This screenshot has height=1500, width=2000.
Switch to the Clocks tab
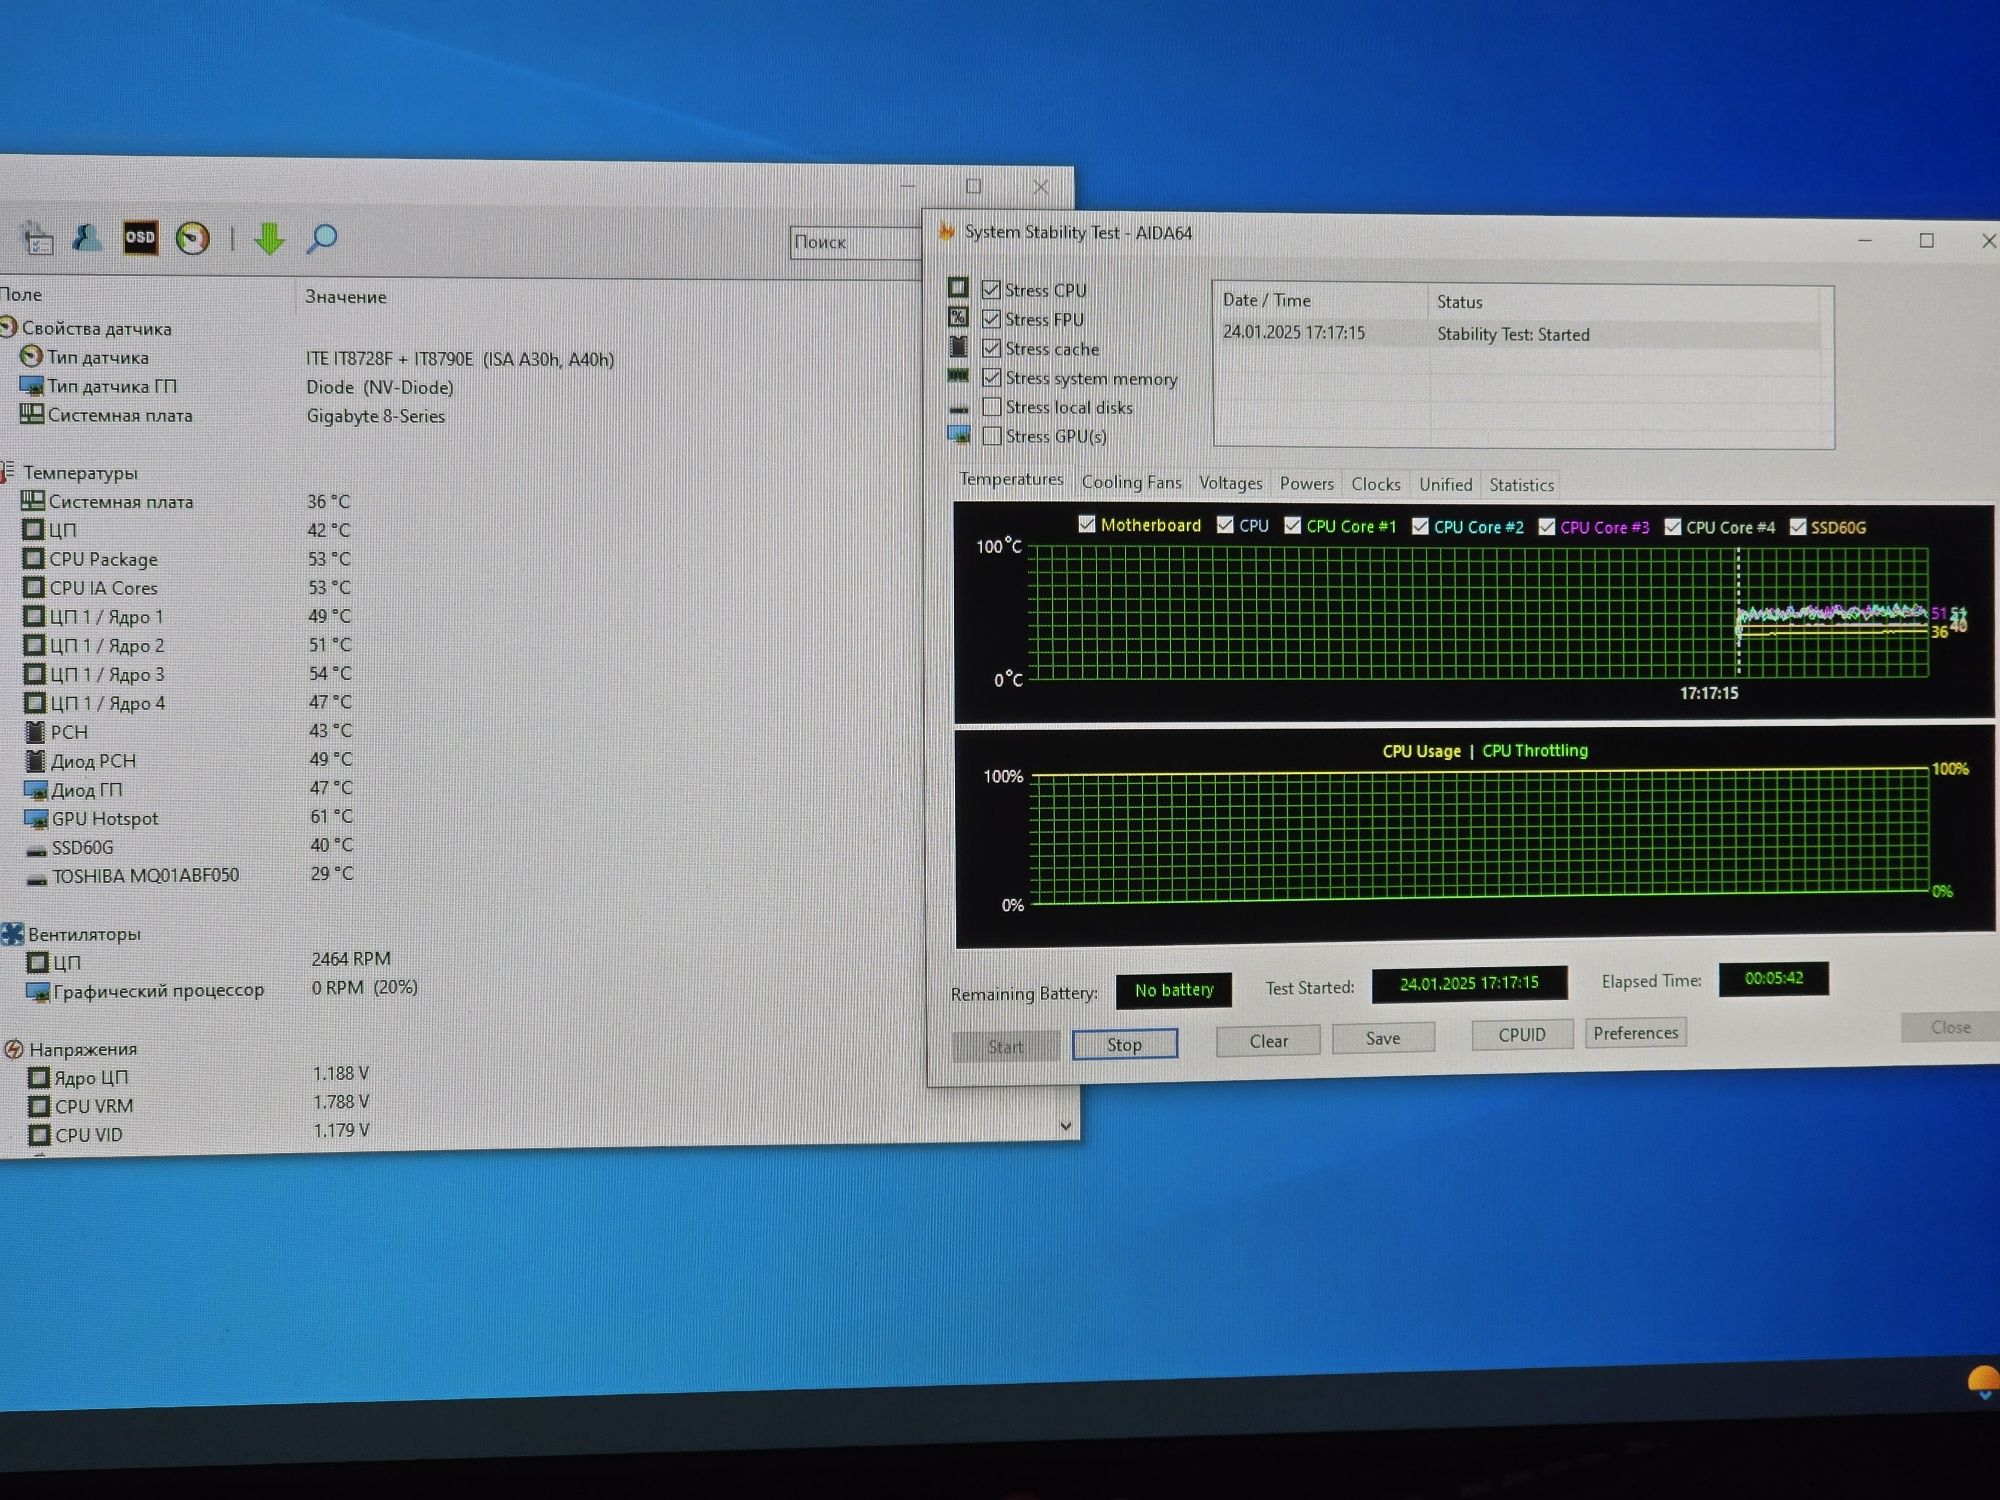(1375, 484)
